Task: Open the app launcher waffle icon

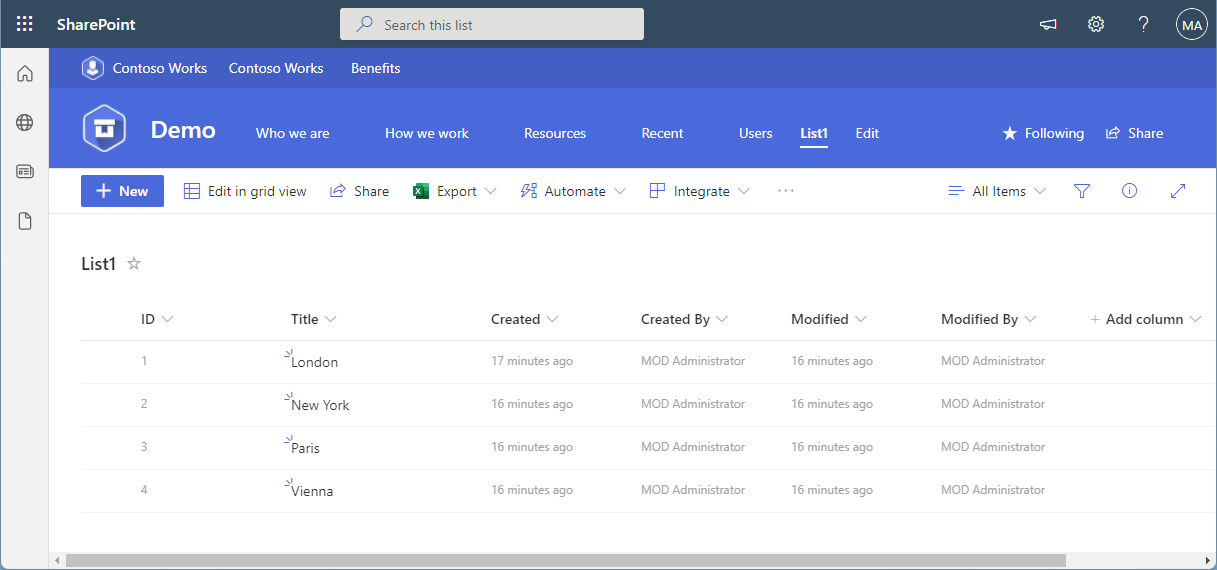Action: point(25,24)
